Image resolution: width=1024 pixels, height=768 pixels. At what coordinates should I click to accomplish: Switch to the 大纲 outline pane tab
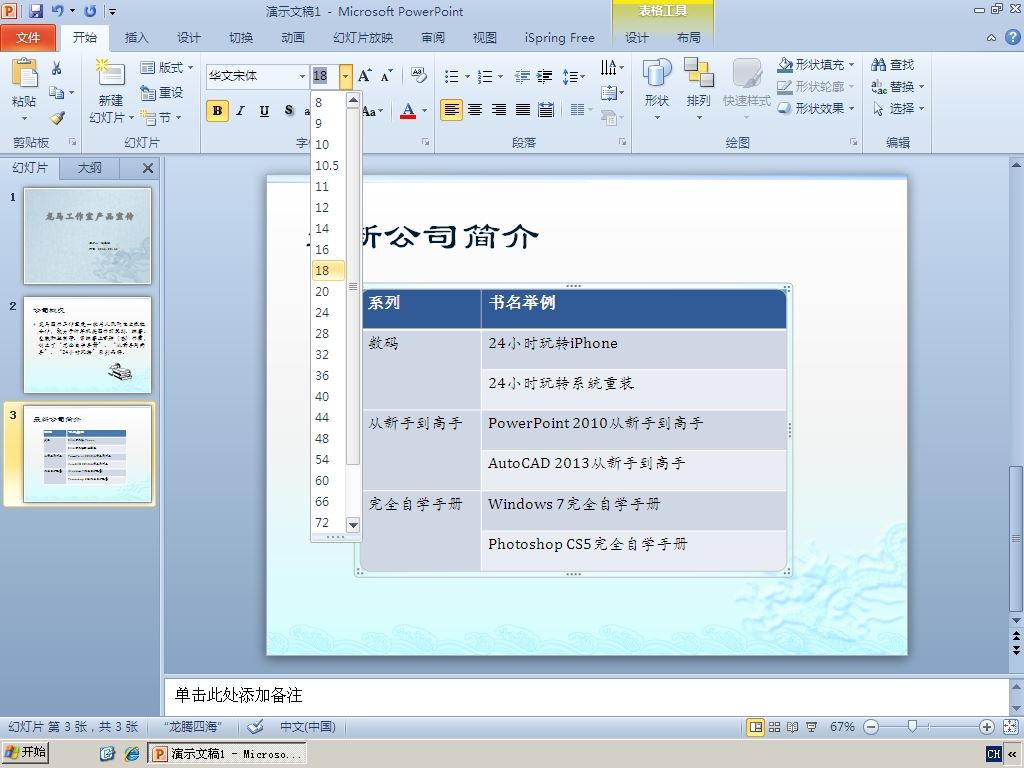[89, 168]
